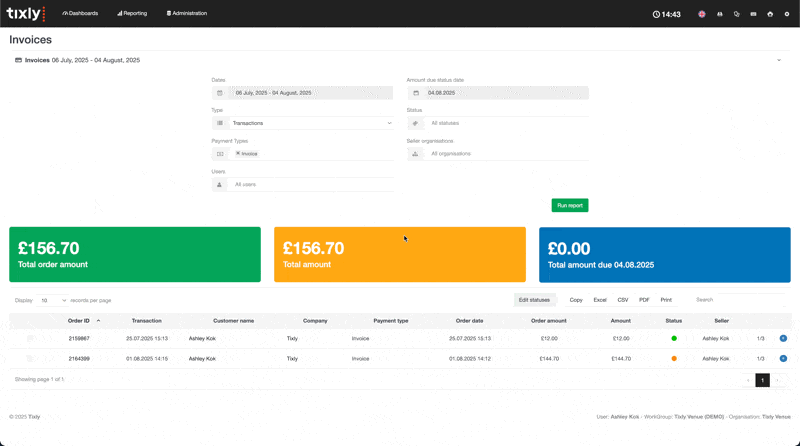This screenshot has height=446, width=800.
Task: Sort by Seller column header
Action: (x=721, y=321)
